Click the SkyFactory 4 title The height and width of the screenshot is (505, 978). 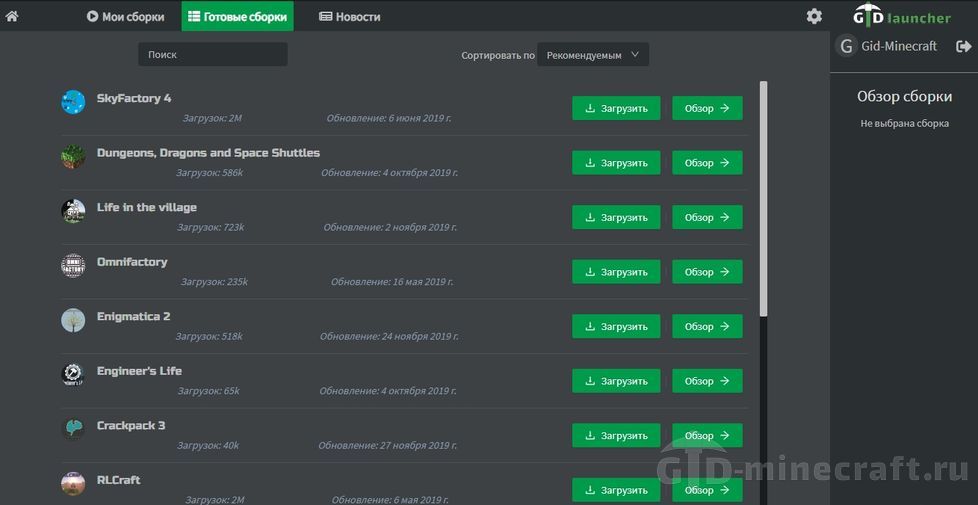pos(134,99)
